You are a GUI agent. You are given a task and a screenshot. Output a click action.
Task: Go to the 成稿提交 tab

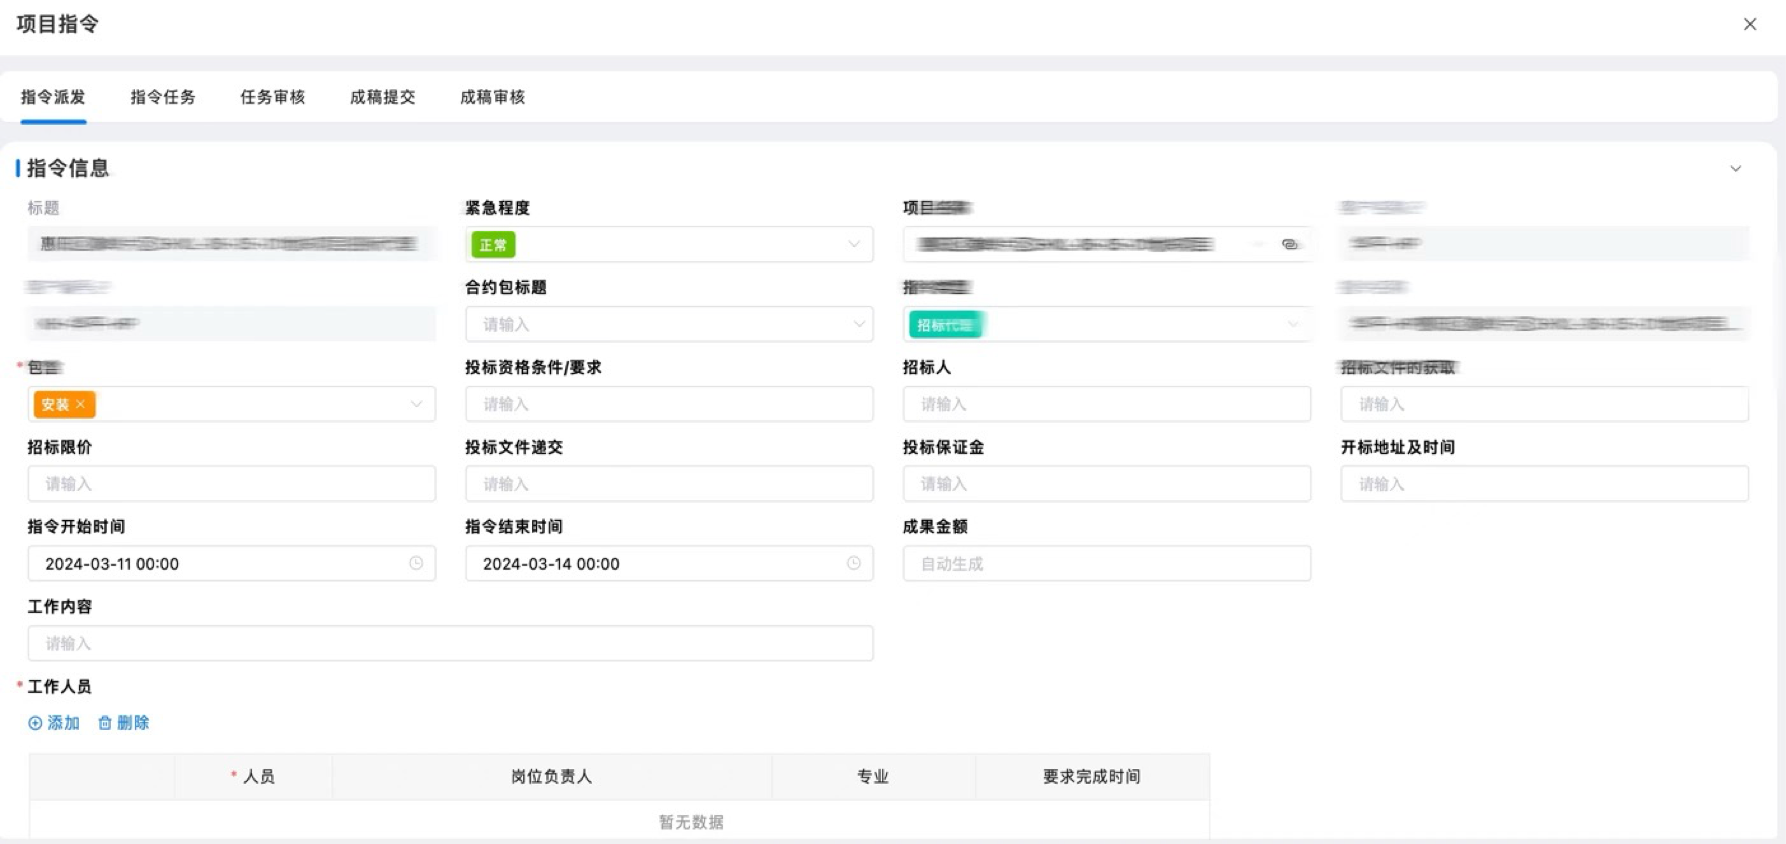point(382,97)
